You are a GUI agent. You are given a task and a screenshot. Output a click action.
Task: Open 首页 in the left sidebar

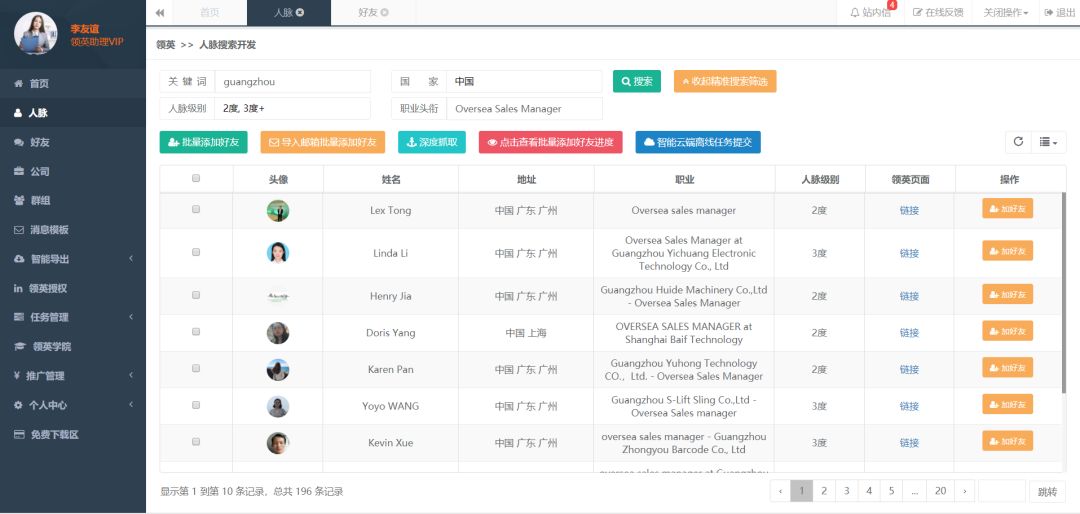38,84
